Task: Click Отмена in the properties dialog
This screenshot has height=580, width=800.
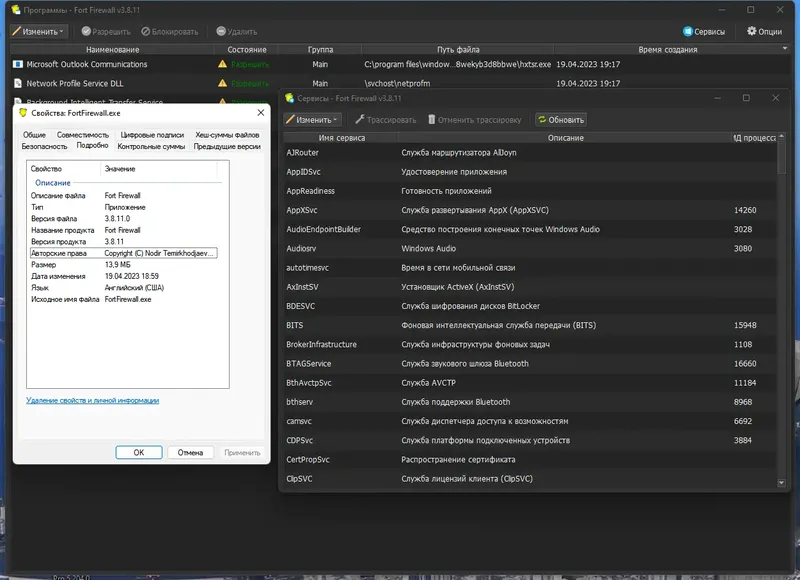Action: 190,452
